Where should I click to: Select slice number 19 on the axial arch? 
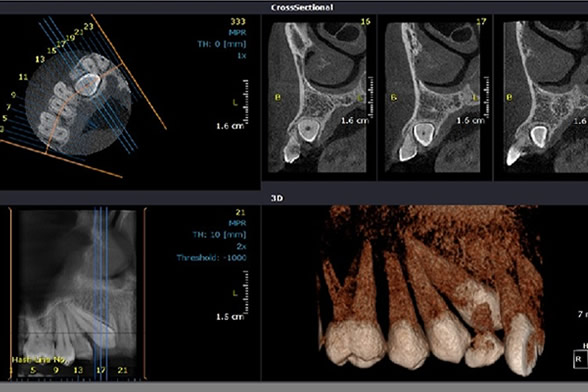pyautogui.click(x=70, y=38)
